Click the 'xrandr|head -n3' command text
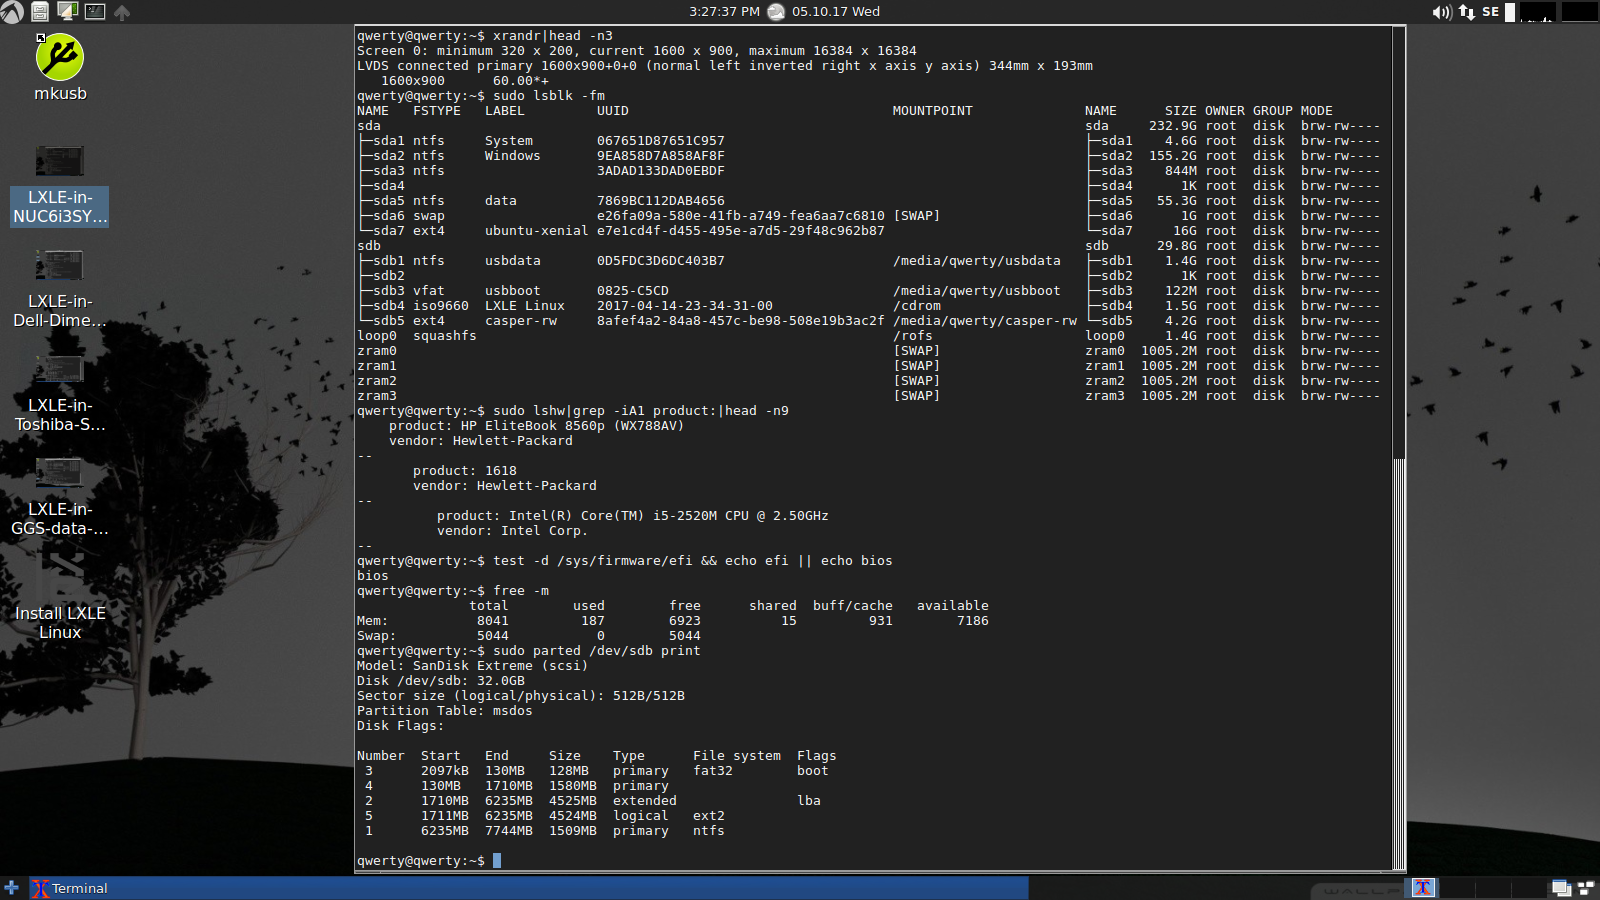The width and height of the screenshot is (1600, 900). [x=553, y=36]
